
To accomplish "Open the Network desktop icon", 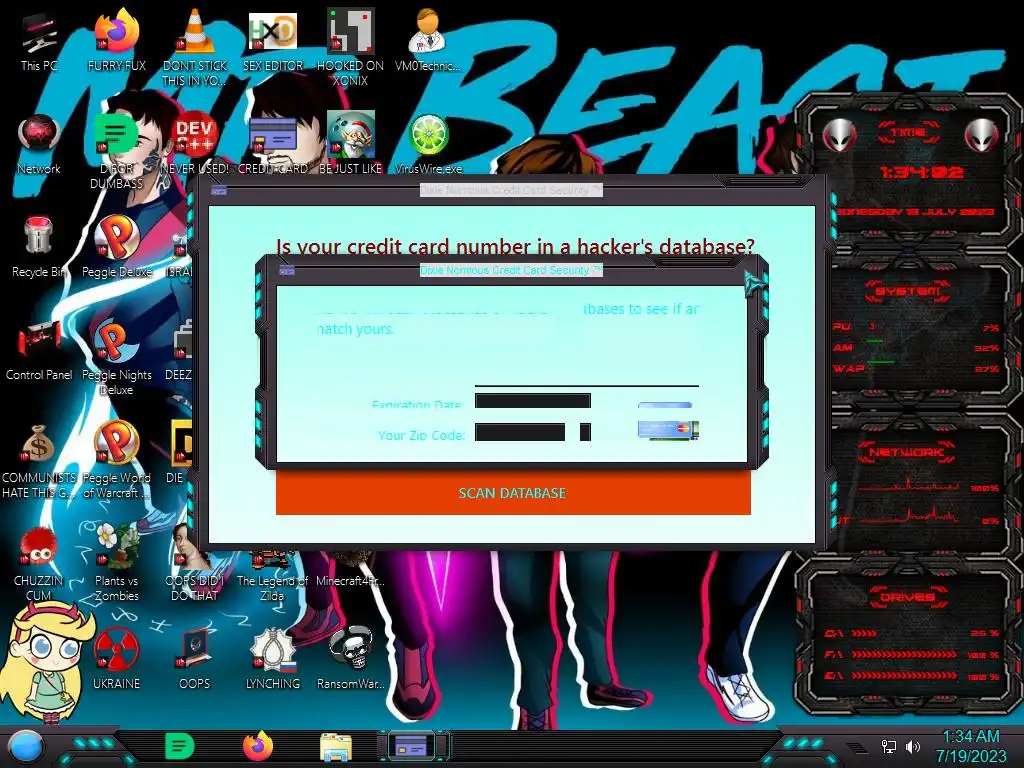I will coord(39,144).
